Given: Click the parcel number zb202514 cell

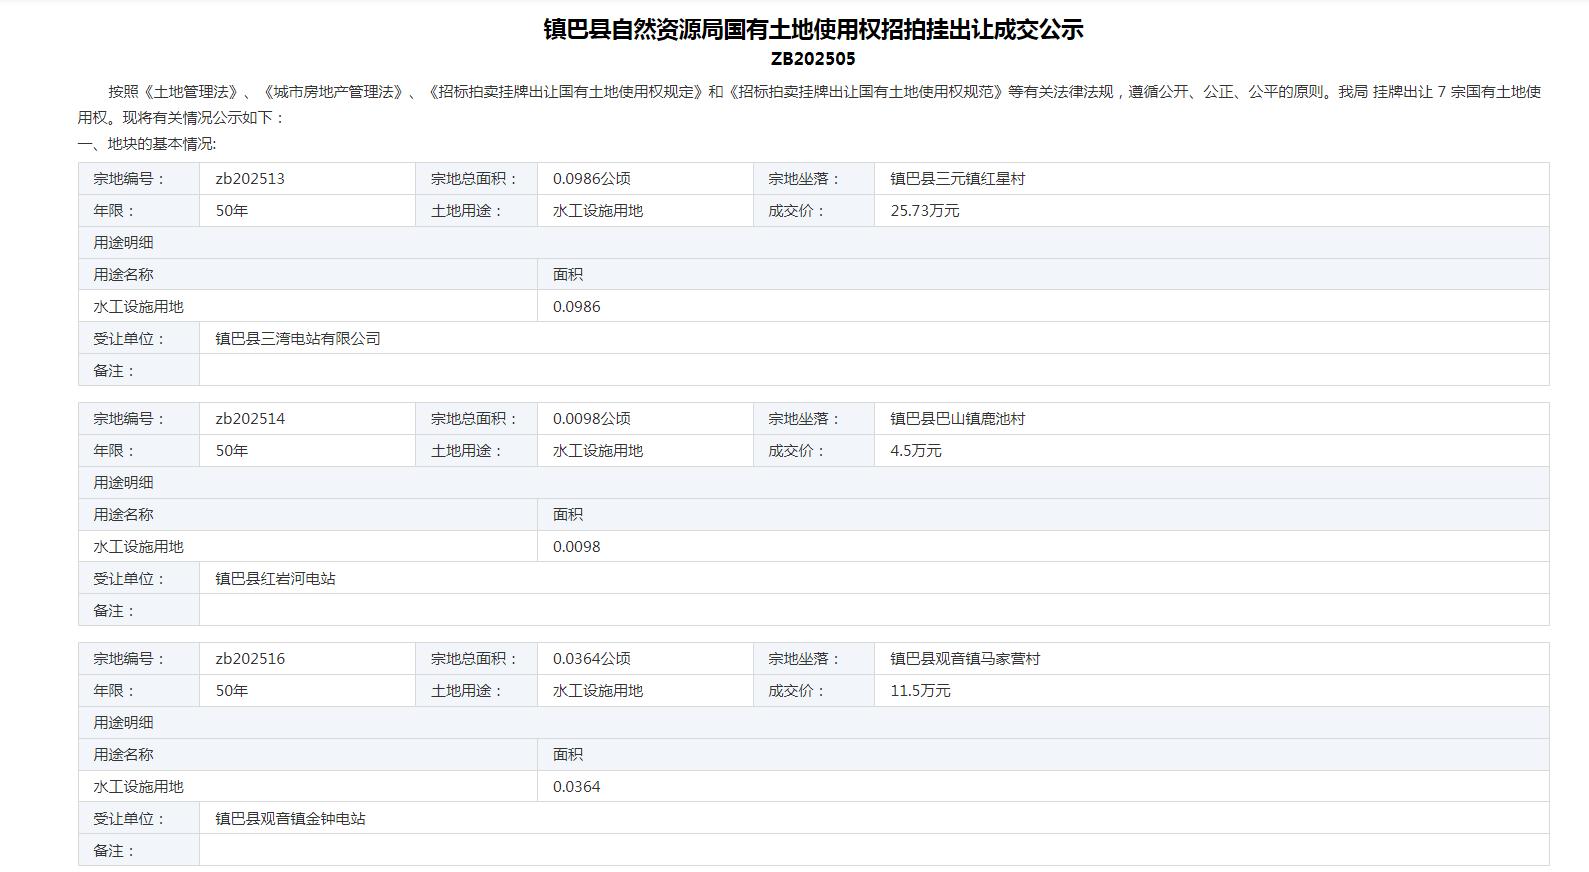Looking at the screenshot, I should coord(250,419).
